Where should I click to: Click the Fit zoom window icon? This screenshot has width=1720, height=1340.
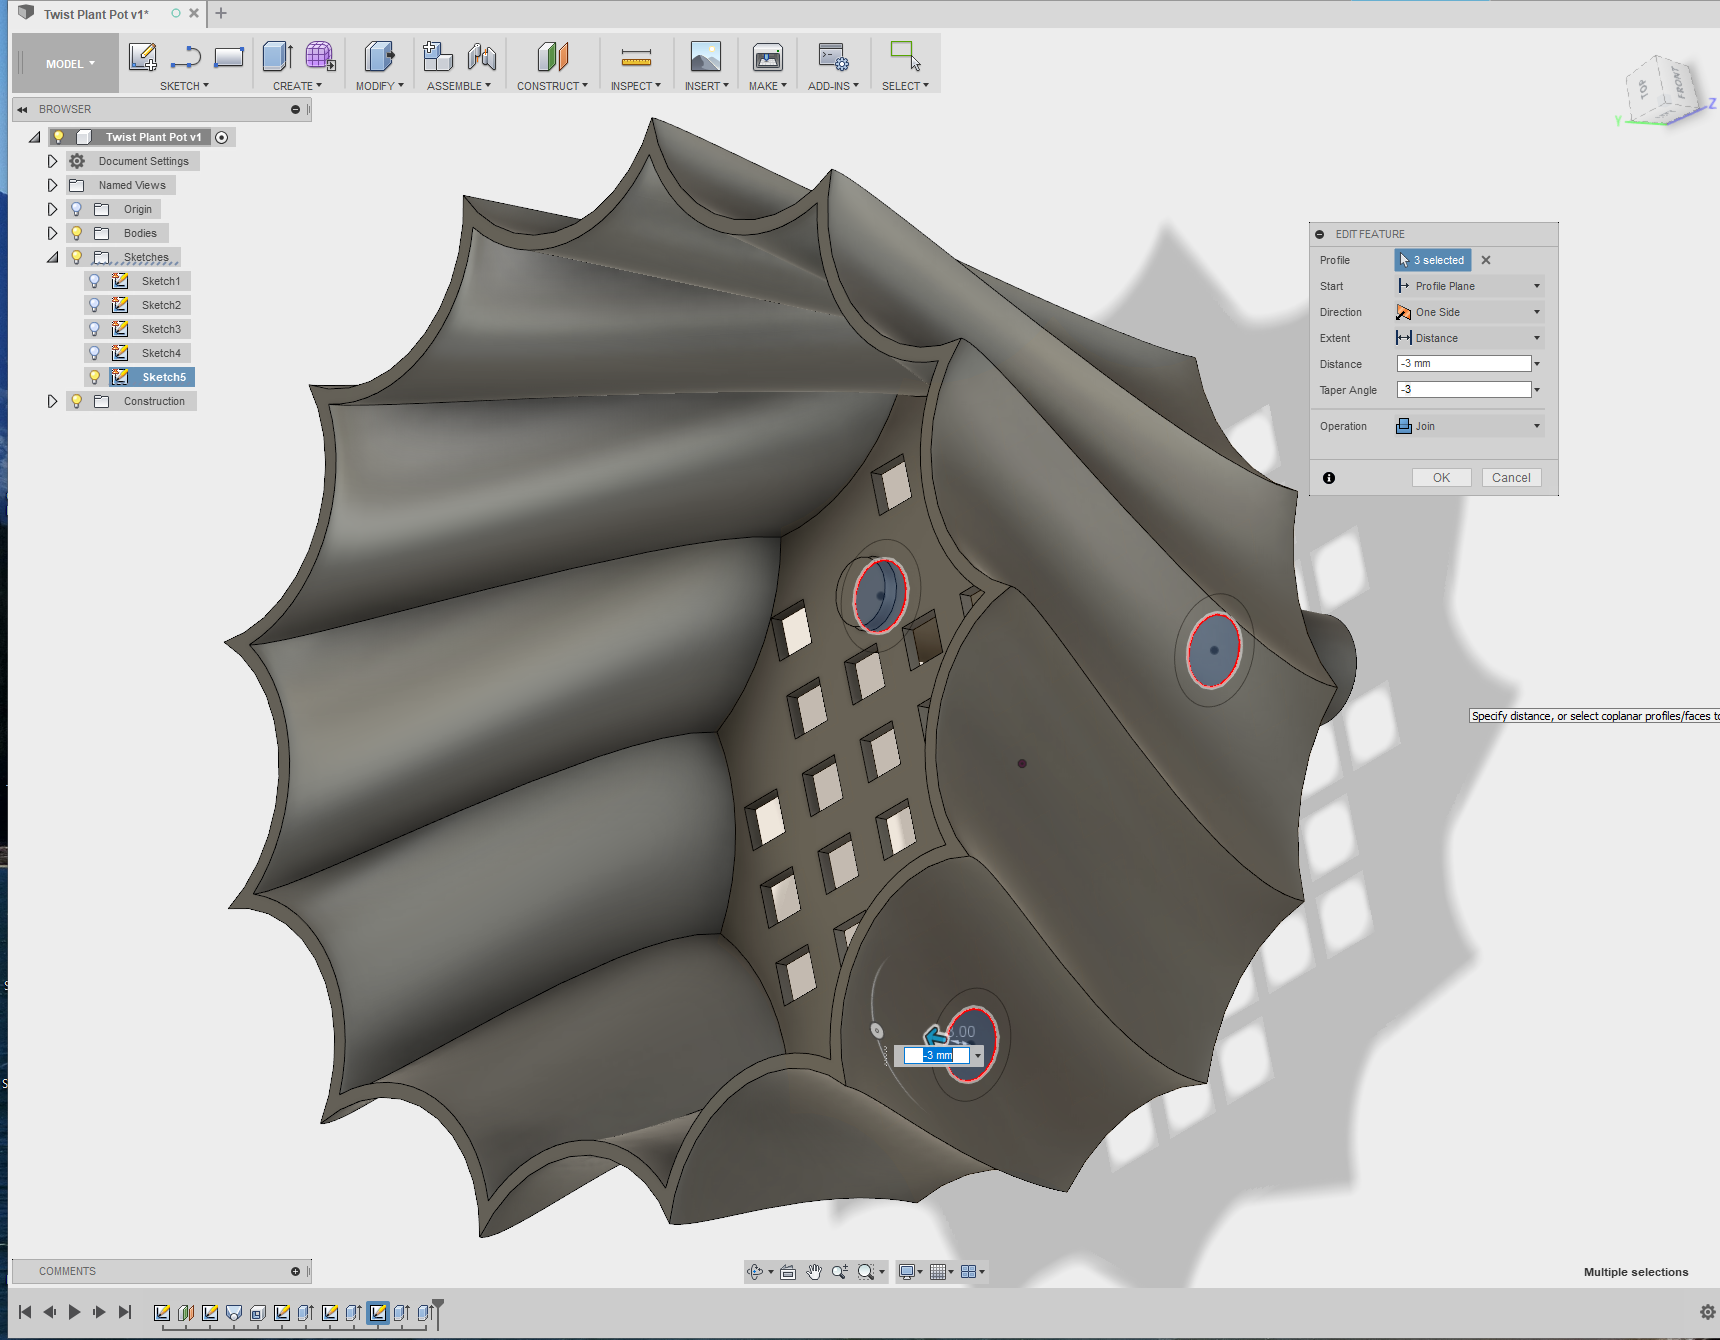(866, 1272)
